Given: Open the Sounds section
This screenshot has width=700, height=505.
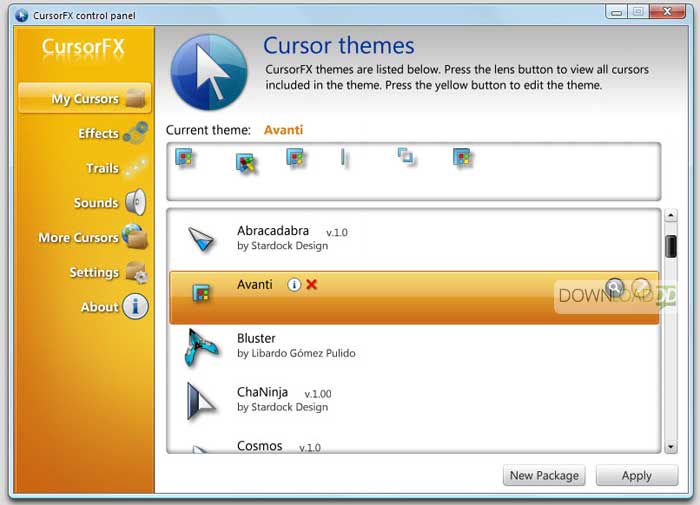Looking at the screenshot, I should [x=96, y=203].
